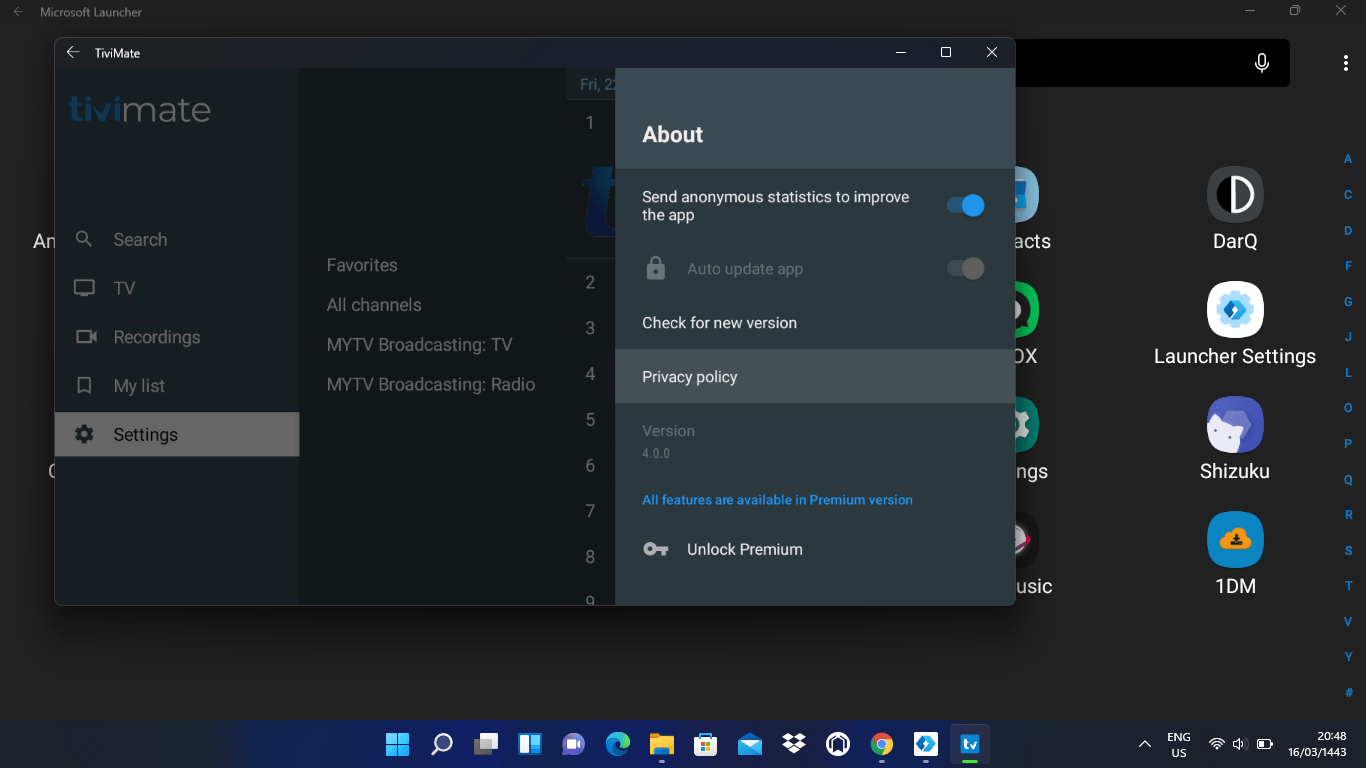Jump to letter Q in the launcher index
The height and width of the screenshot is (768, 1366).
(1348, 479)
